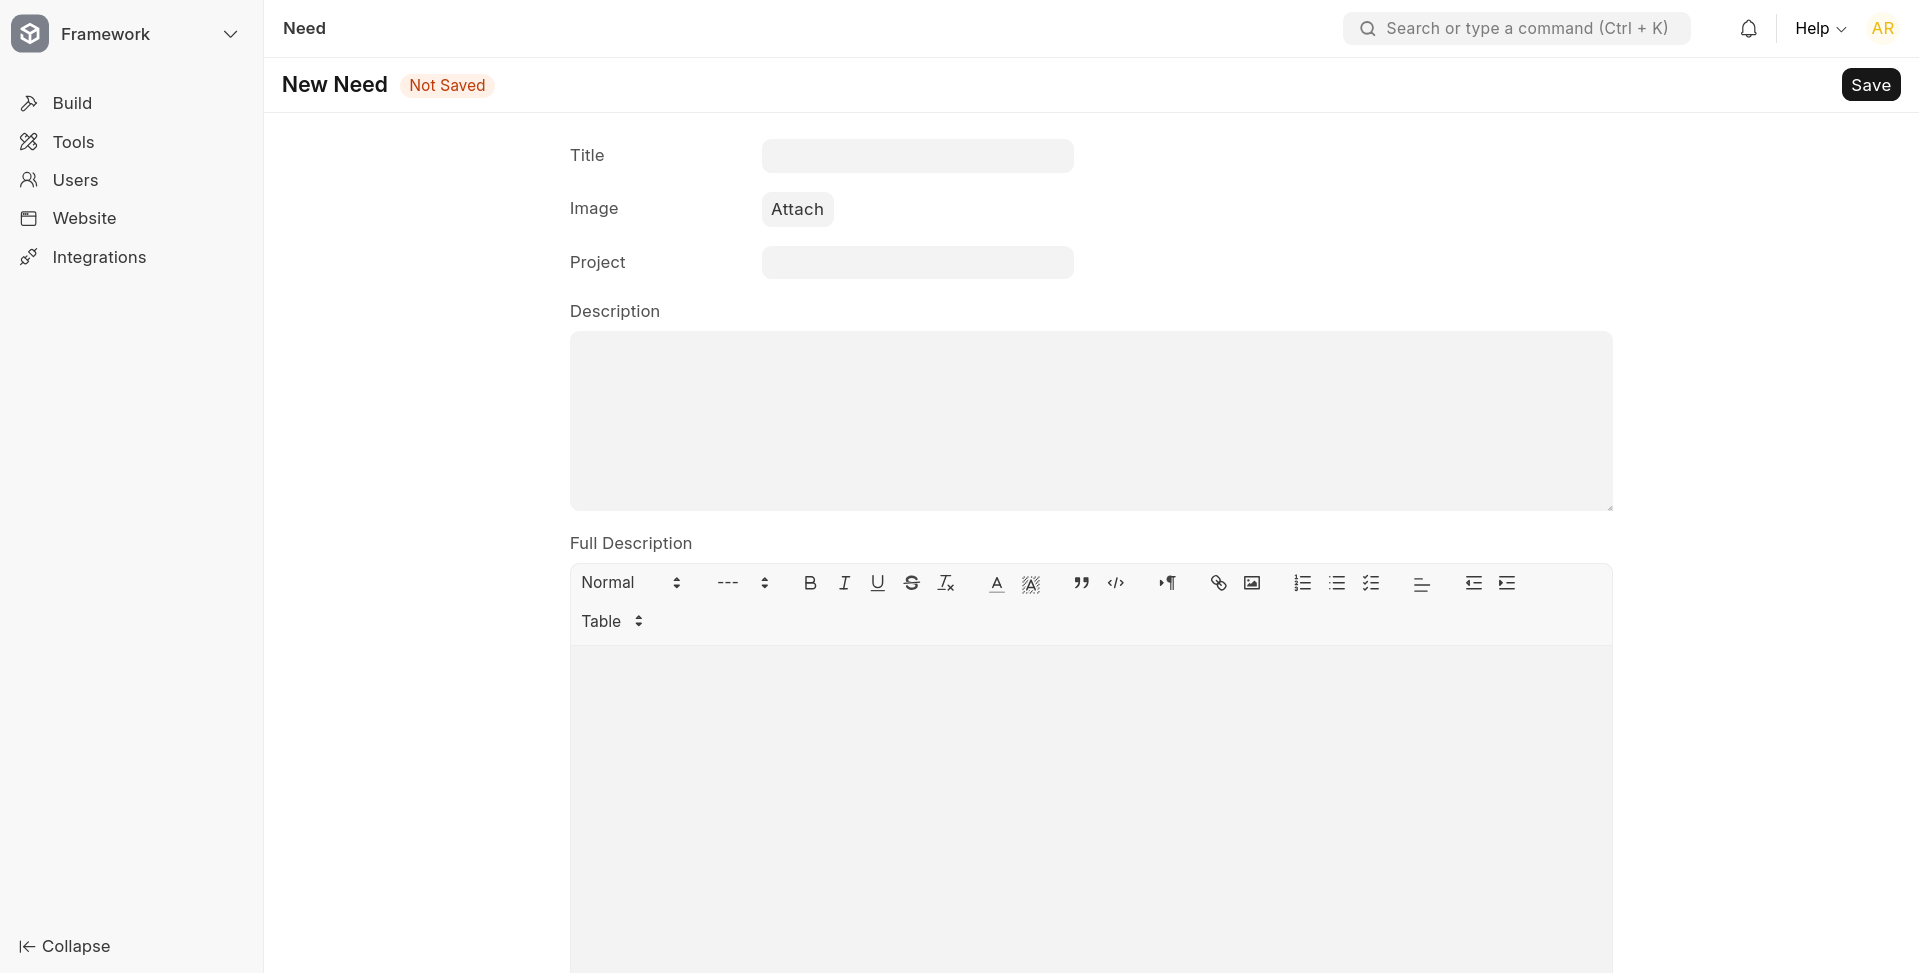Insert a blockquote
The height and width of the screenshot is (973, 1920).
[1082, 583]
